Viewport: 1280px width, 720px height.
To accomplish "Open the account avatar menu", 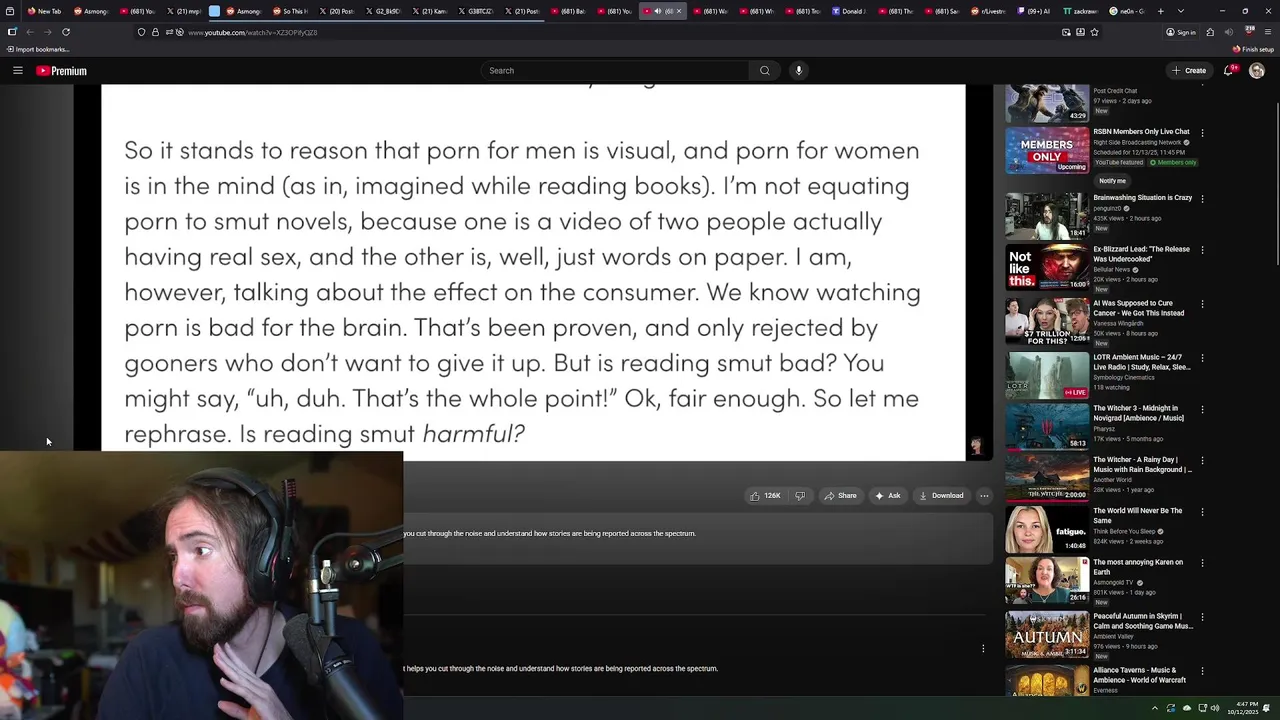I will tap(1257, 71).
